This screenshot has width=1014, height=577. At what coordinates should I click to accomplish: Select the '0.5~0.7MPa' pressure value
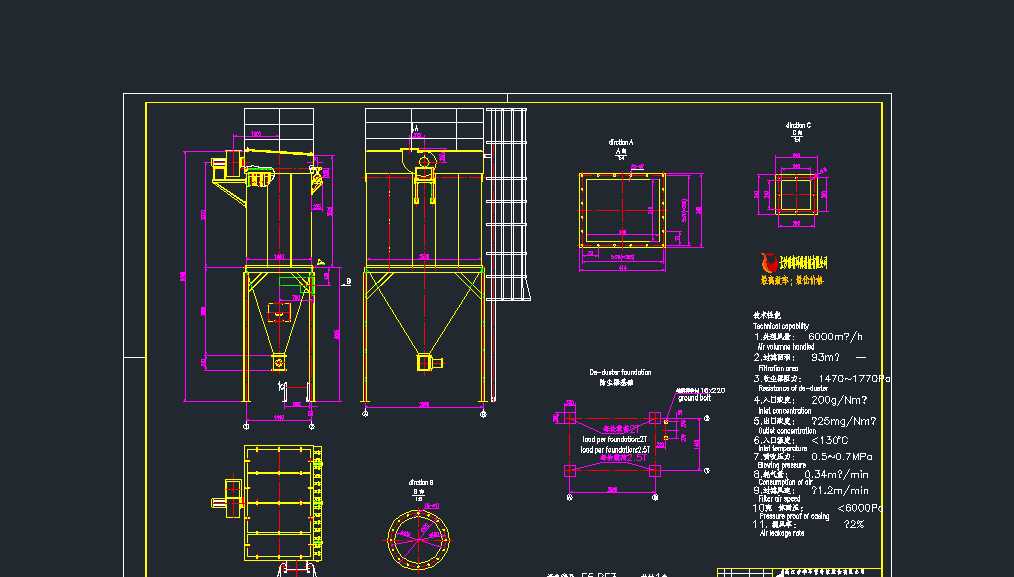(x=842, y=457)
